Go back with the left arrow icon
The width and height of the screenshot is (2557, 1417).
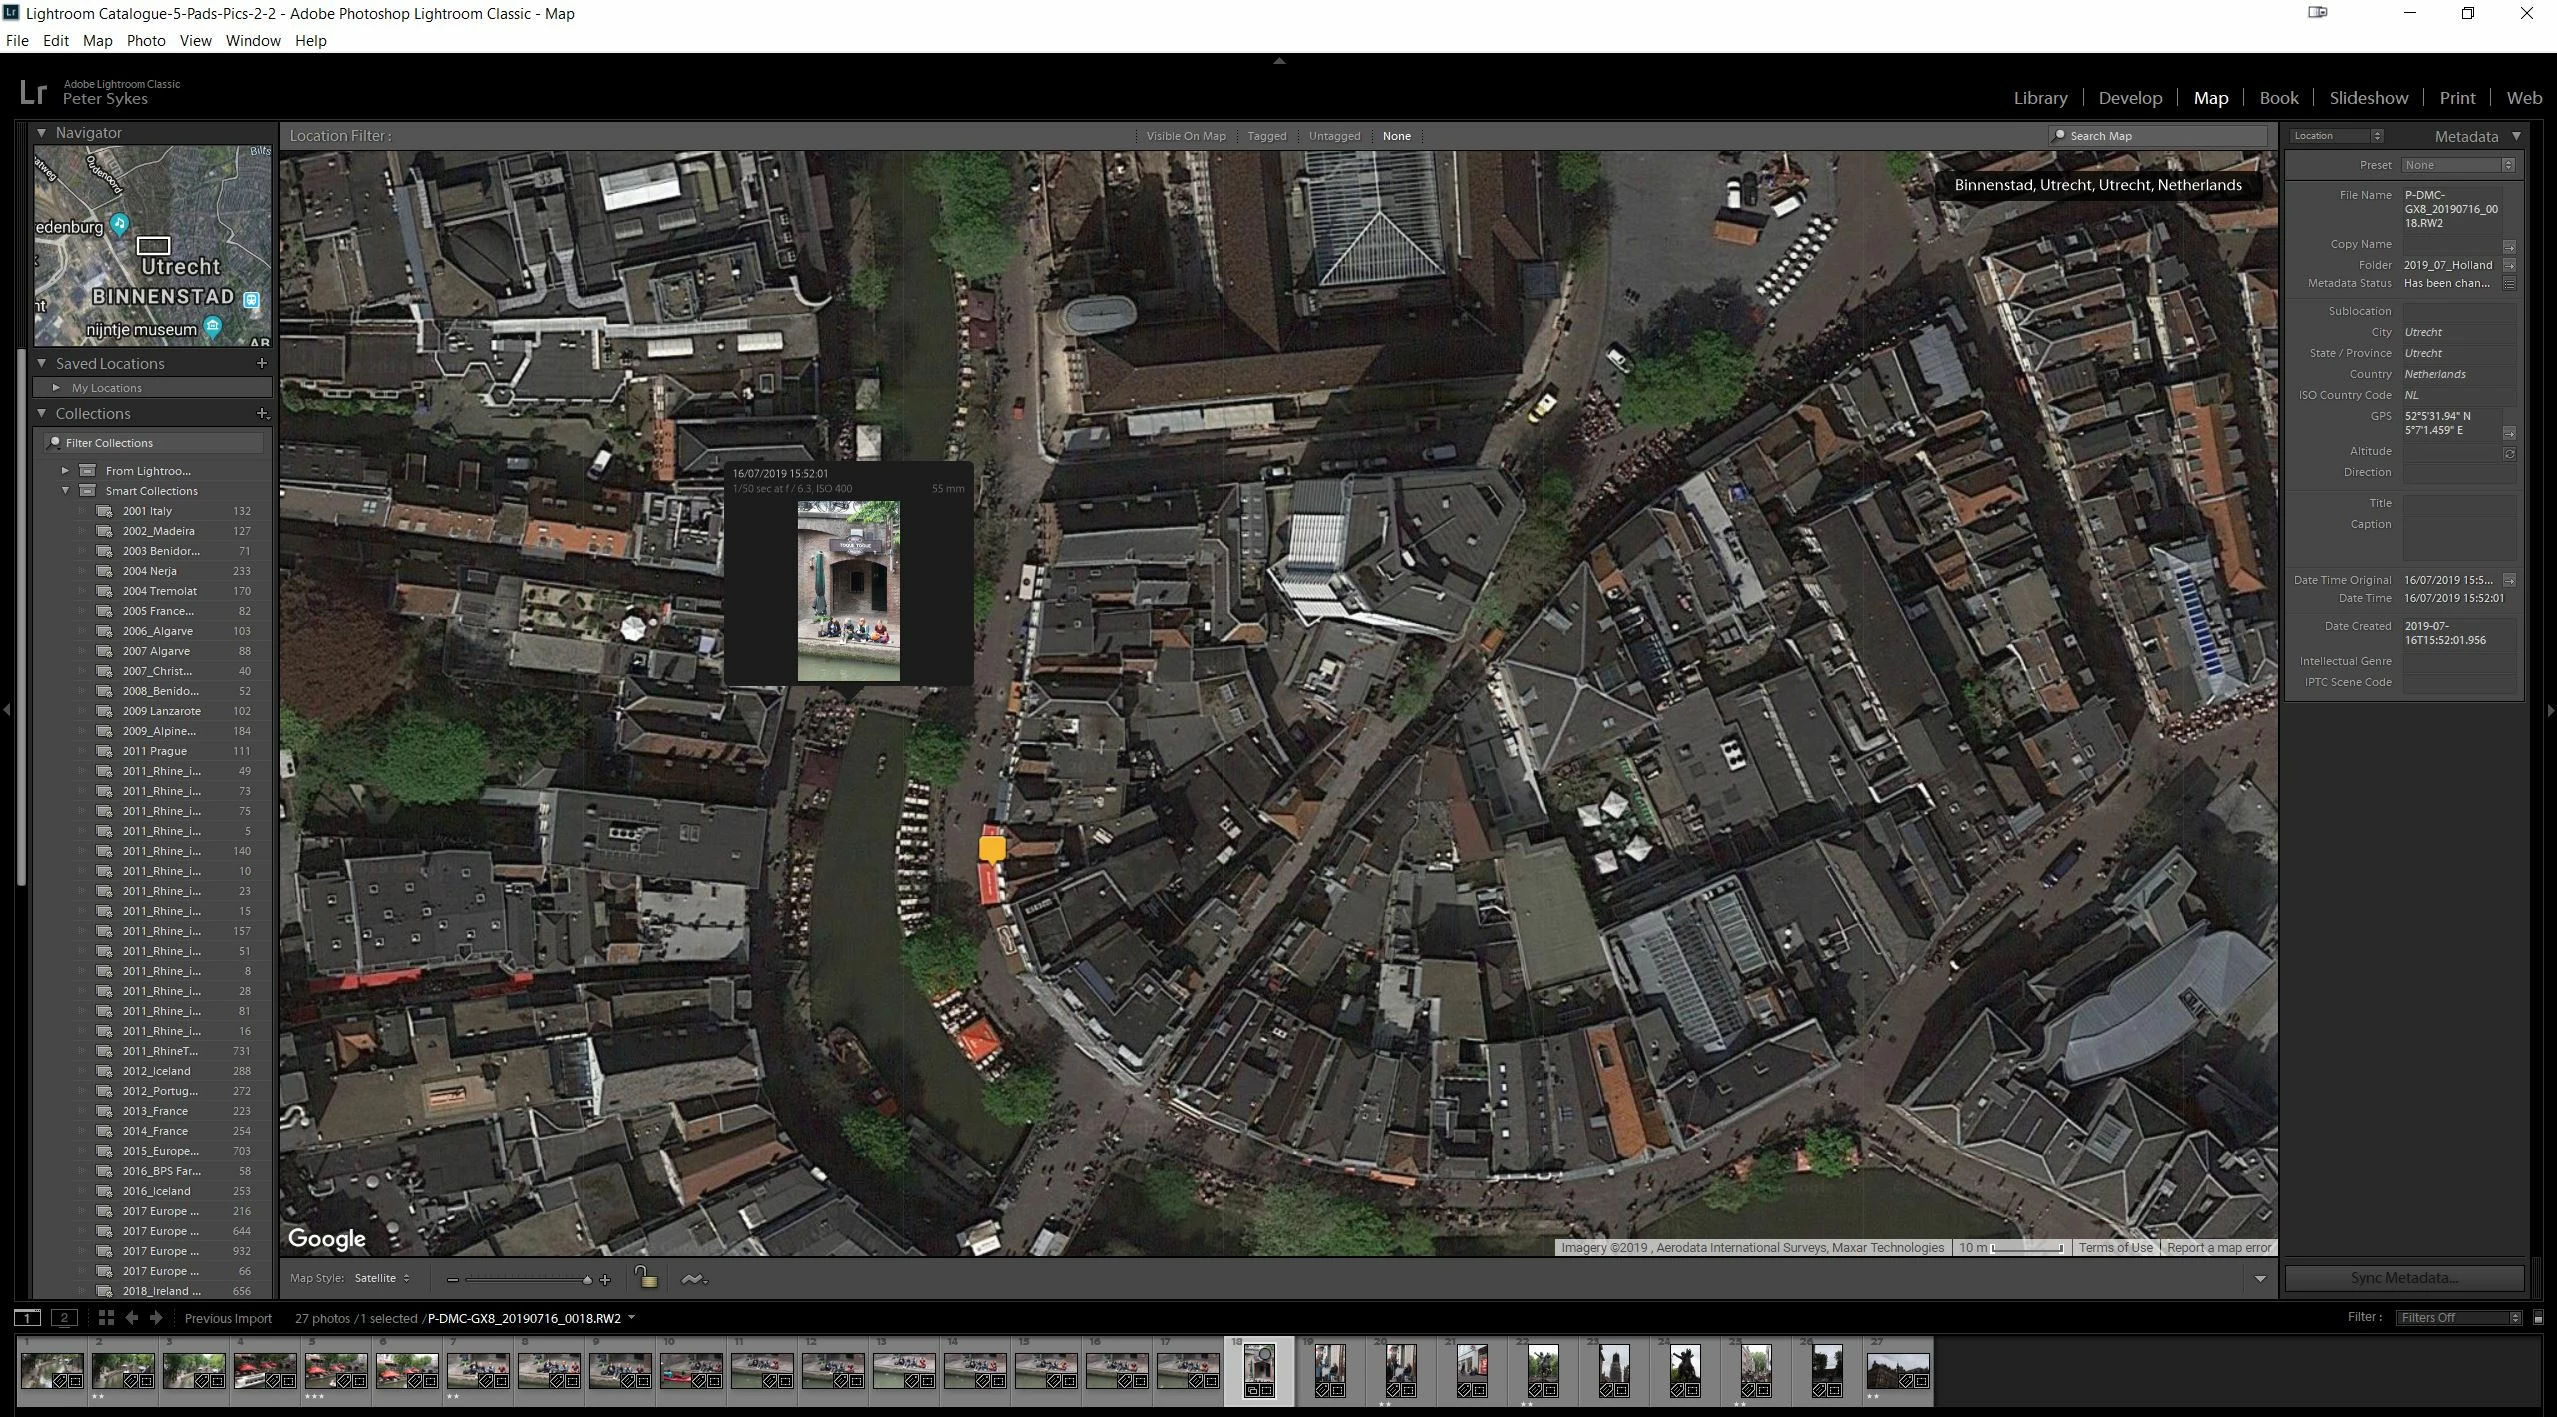pyautogui.click(x=131, y=1318)
